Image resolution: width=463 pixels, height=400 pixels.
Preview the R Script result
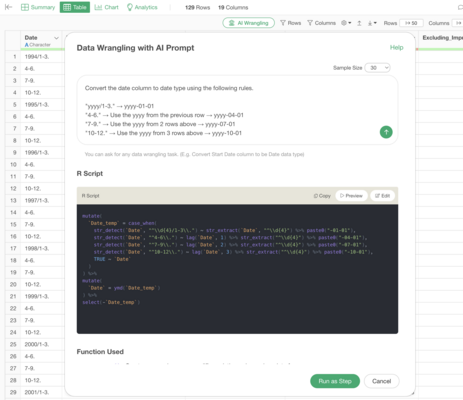click(x=351, y=196)
